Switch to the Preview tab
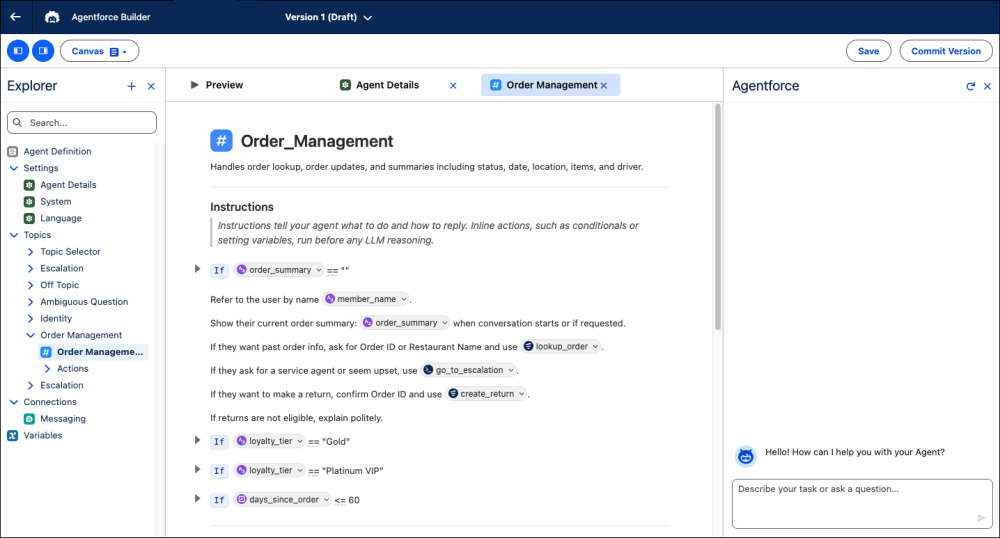Screen dimensions: 1000x538 click(217, 85)
